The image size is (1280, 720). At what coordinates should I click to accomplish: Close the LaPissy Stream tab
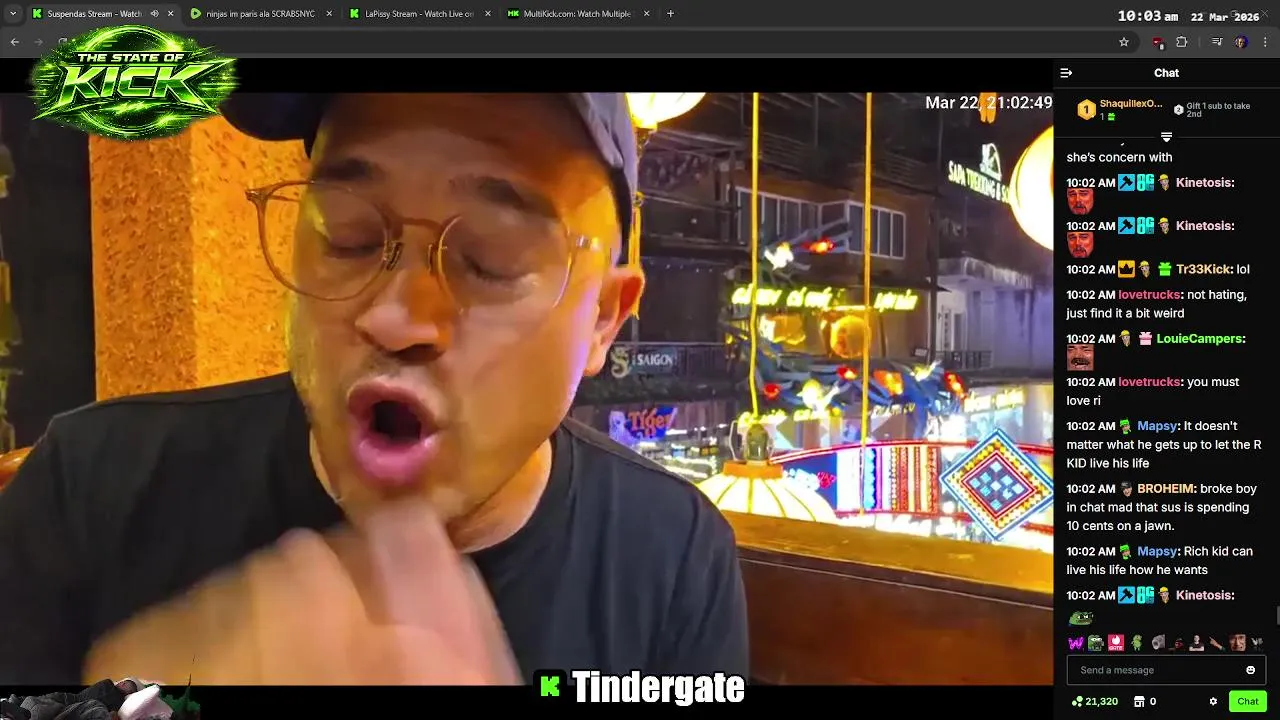488,14
